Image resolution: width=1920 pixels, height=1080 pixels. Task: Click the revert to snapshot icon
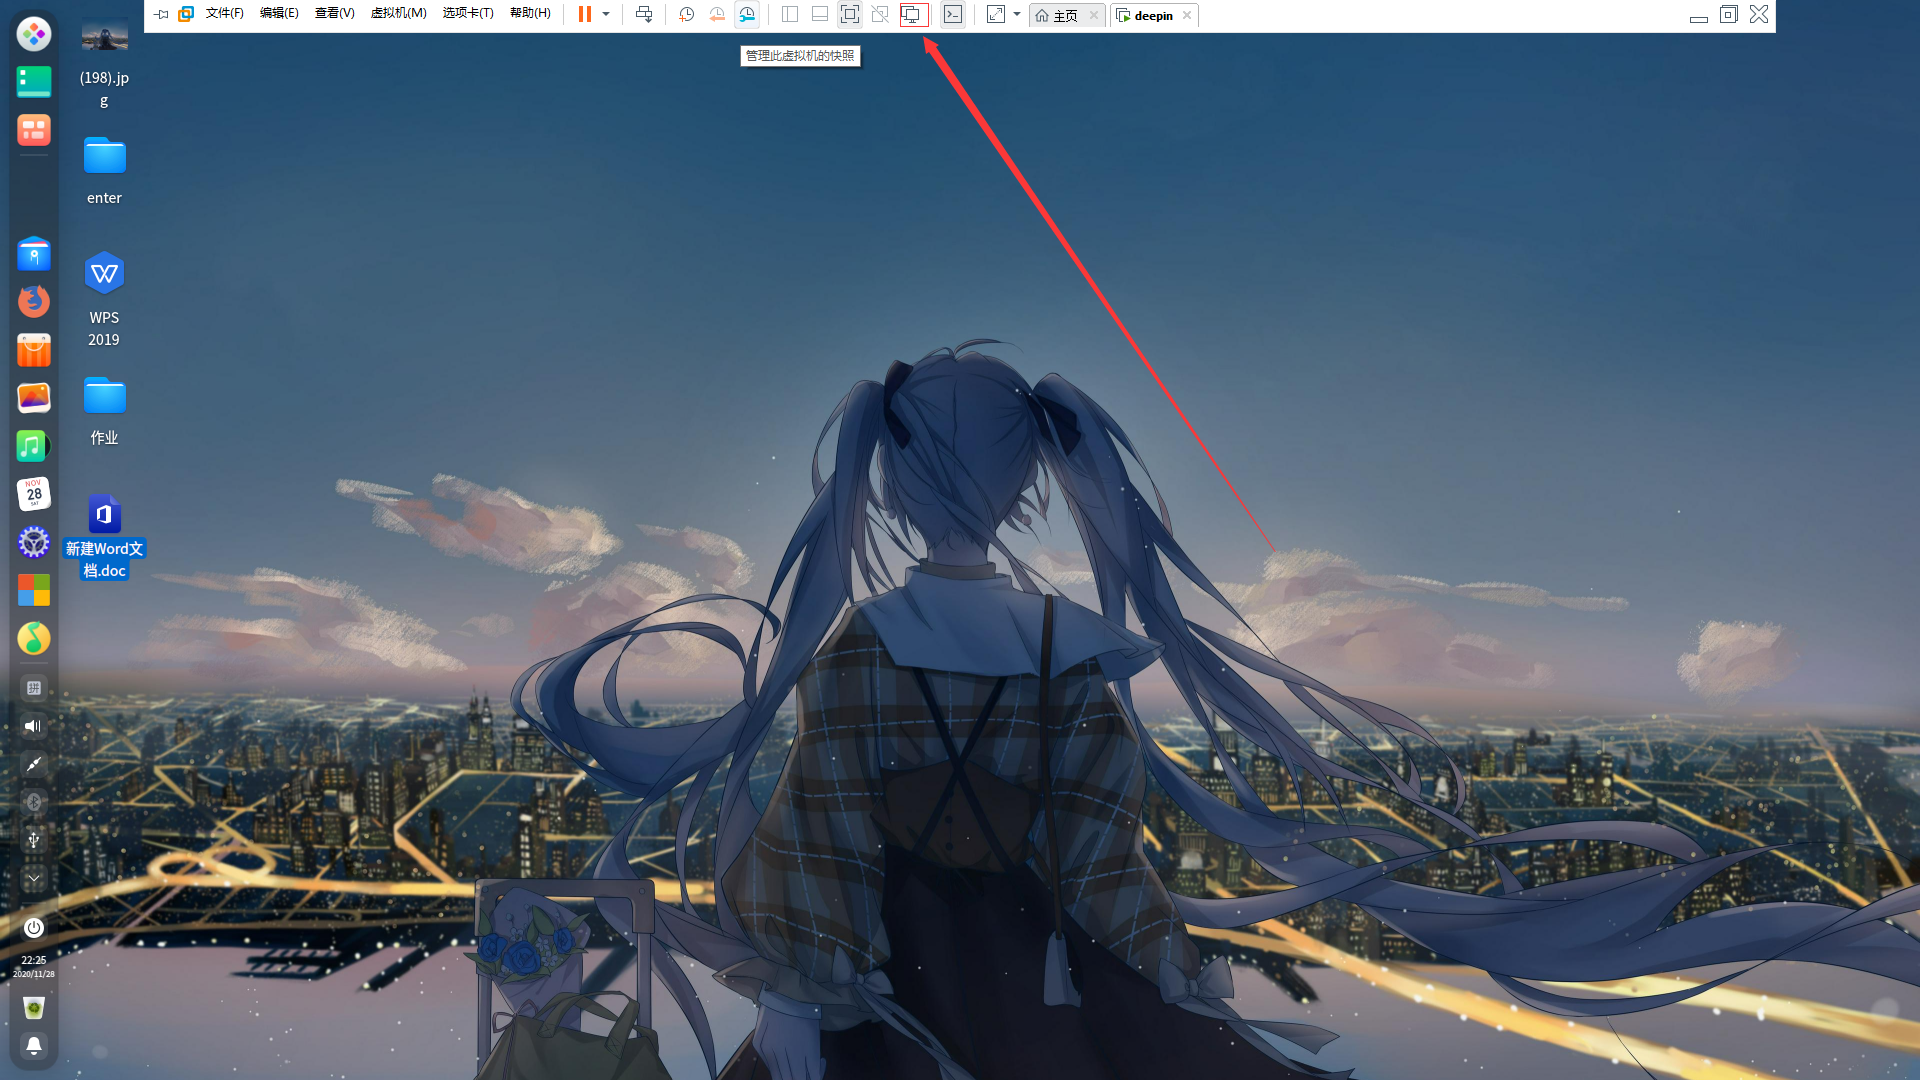717,14
